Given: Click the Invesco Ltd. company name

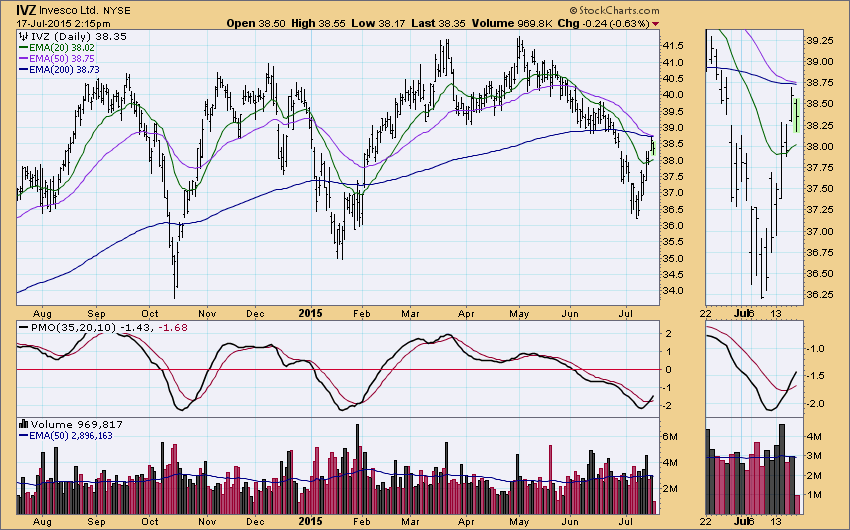Looking at the screenshot, I should [x=68, y=10].
